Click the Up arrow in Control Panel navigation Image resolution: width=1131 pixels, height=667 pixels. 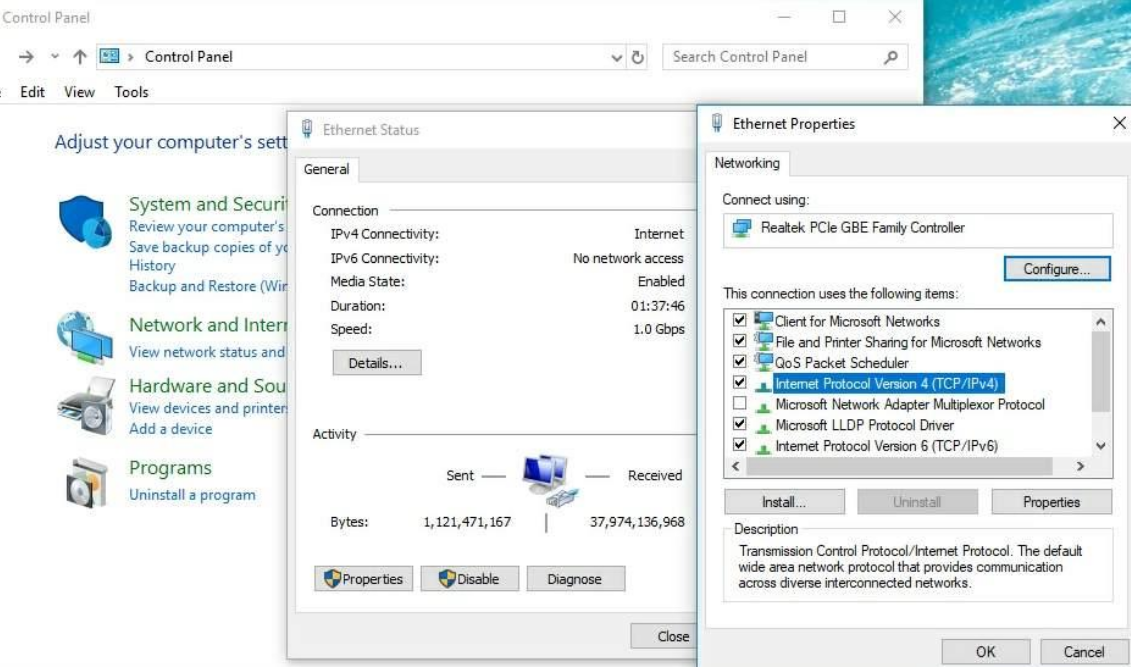pyautogui.click(x=79, y=56)
